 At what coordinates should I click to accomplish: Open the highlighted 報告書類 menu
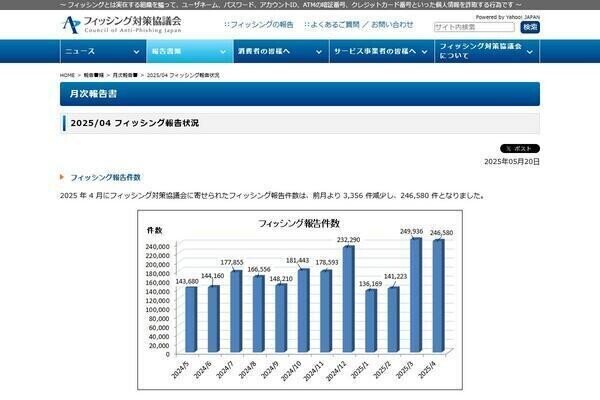(x=190, y=51)
